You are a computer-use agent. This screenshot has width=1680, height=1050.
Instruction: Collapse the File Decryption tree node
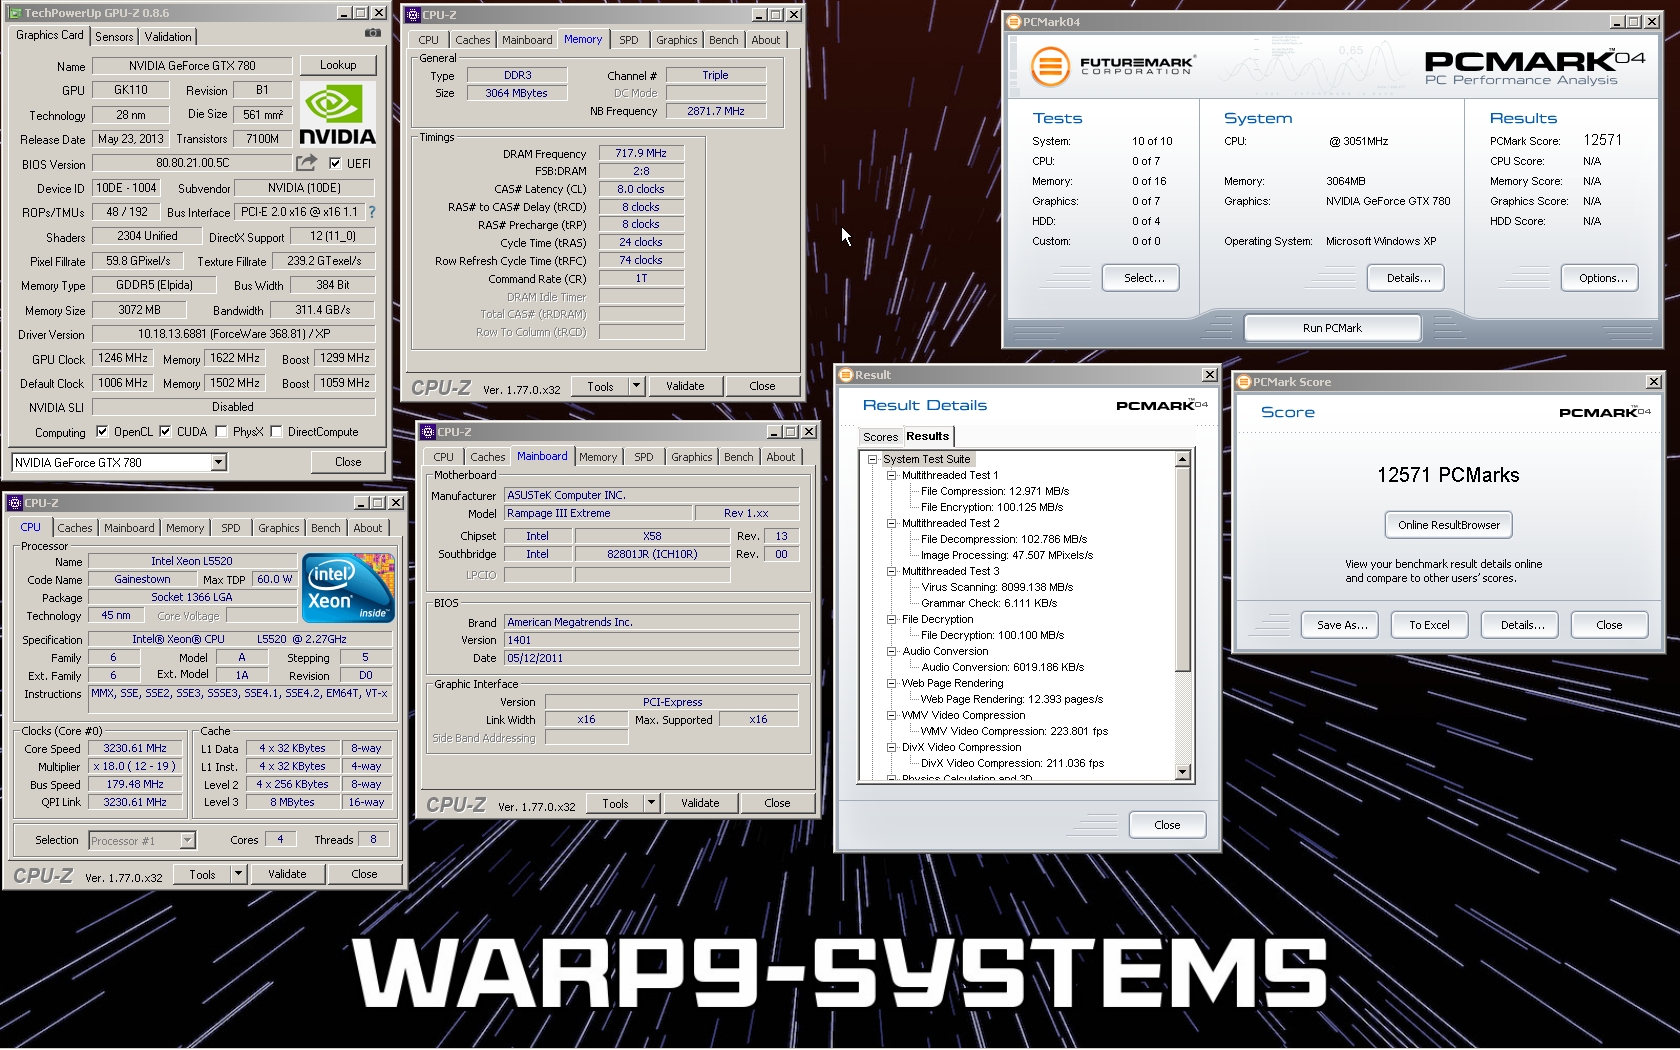(891, 619)
